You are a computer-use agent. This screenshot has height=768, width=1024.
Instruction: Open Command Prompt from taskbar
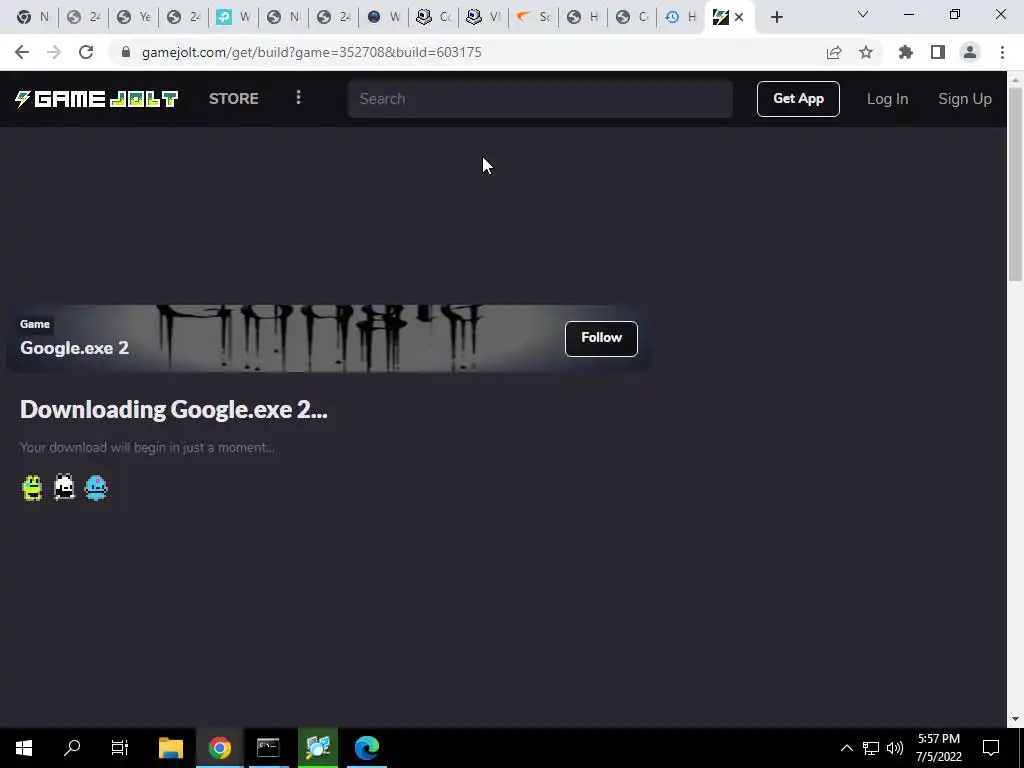coord(268,748)
